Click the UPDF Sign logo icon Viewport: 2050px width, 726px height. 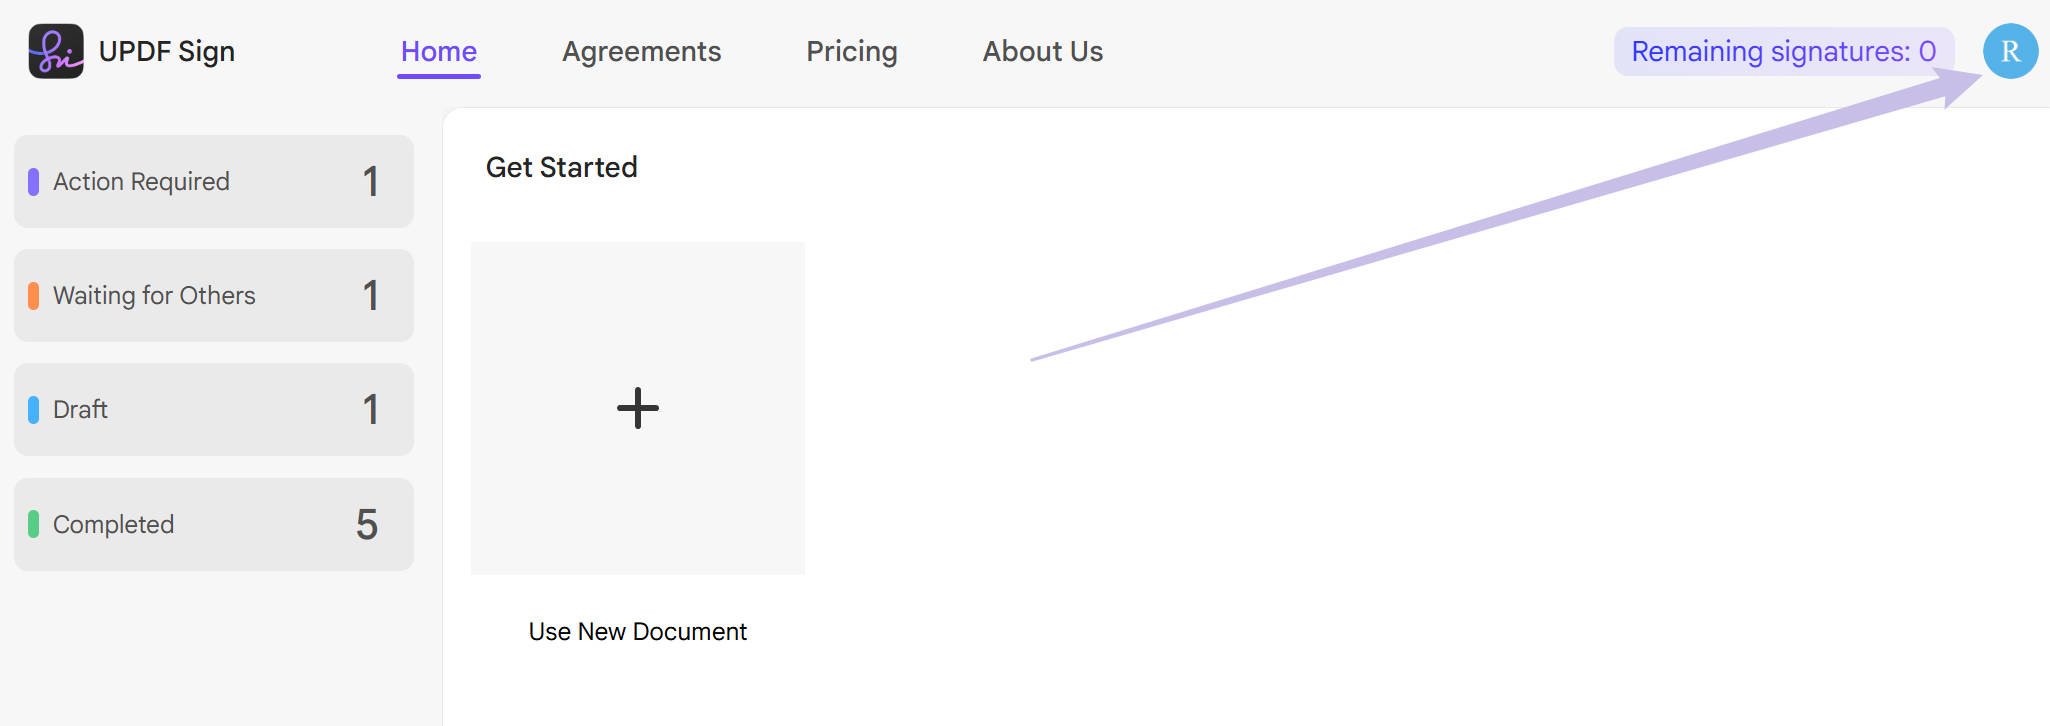[56, 51]
